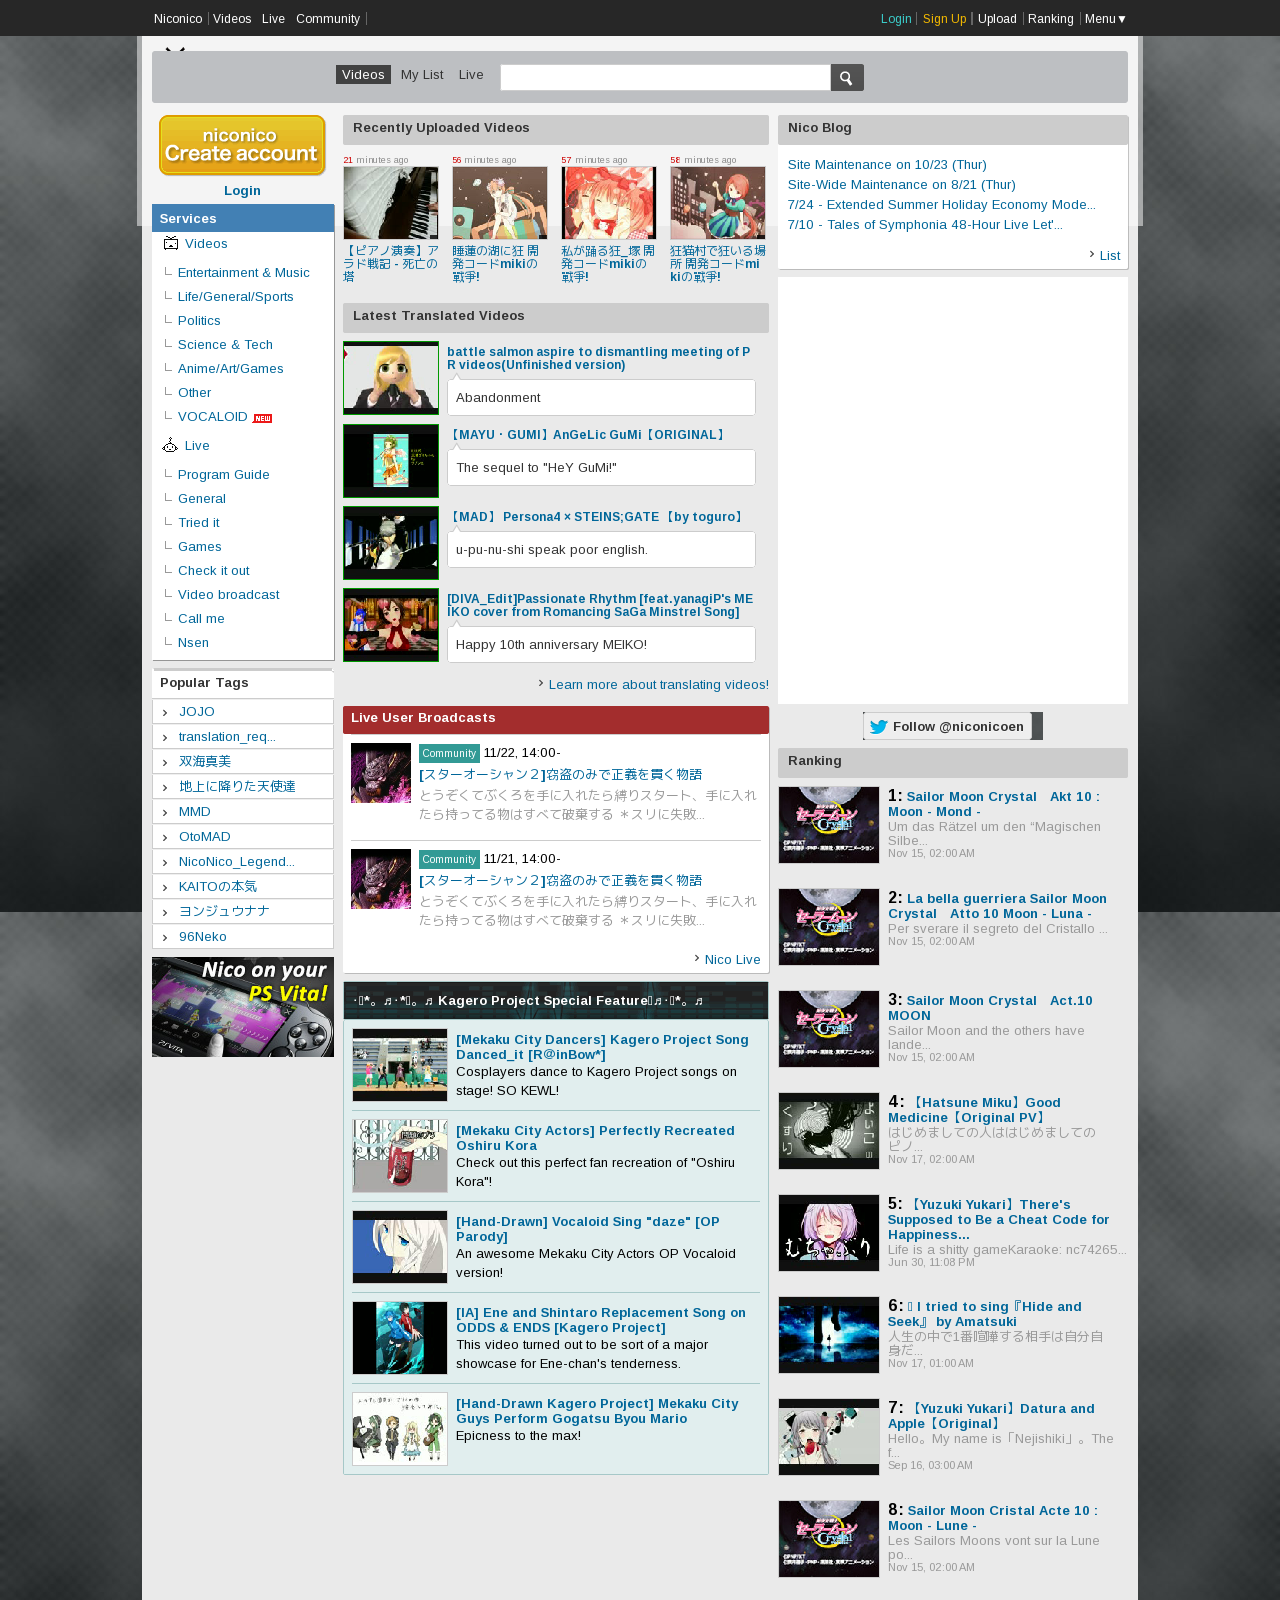Open the MMD popular tag
1280x1600 pixels.
(195, 812)
